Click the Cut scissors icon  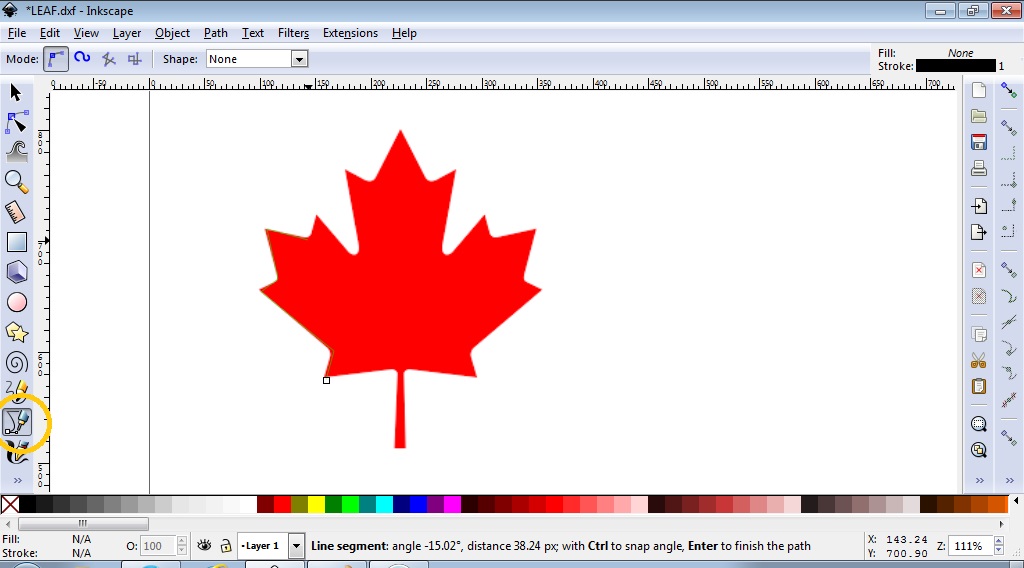(978, 360)
